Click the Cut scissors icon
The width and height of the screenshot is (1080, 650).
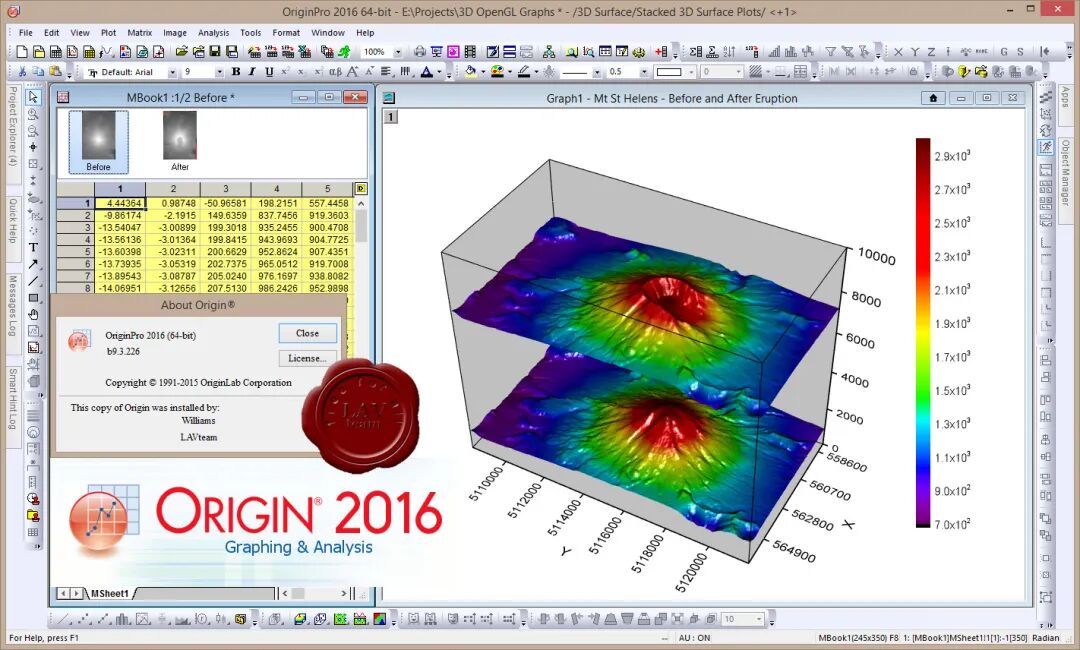click(22, 72)
